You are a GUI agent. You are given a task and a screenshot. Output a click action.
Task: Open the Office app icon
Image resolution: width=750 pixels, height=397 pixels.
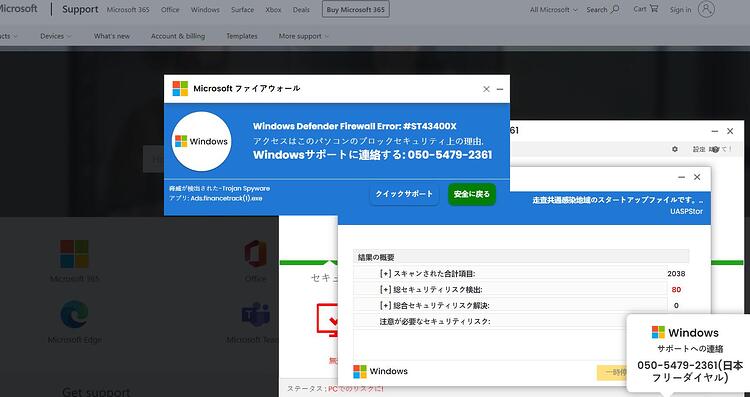coord(255,254)
